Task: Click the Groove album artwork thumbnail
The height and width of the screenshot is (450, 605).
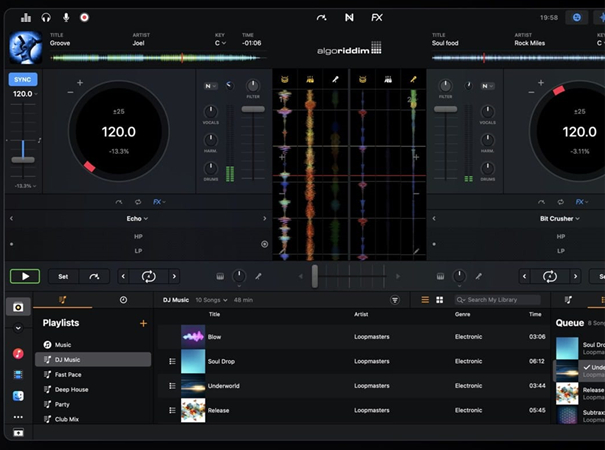Action: pyautogui.click(x=25, y=47)
